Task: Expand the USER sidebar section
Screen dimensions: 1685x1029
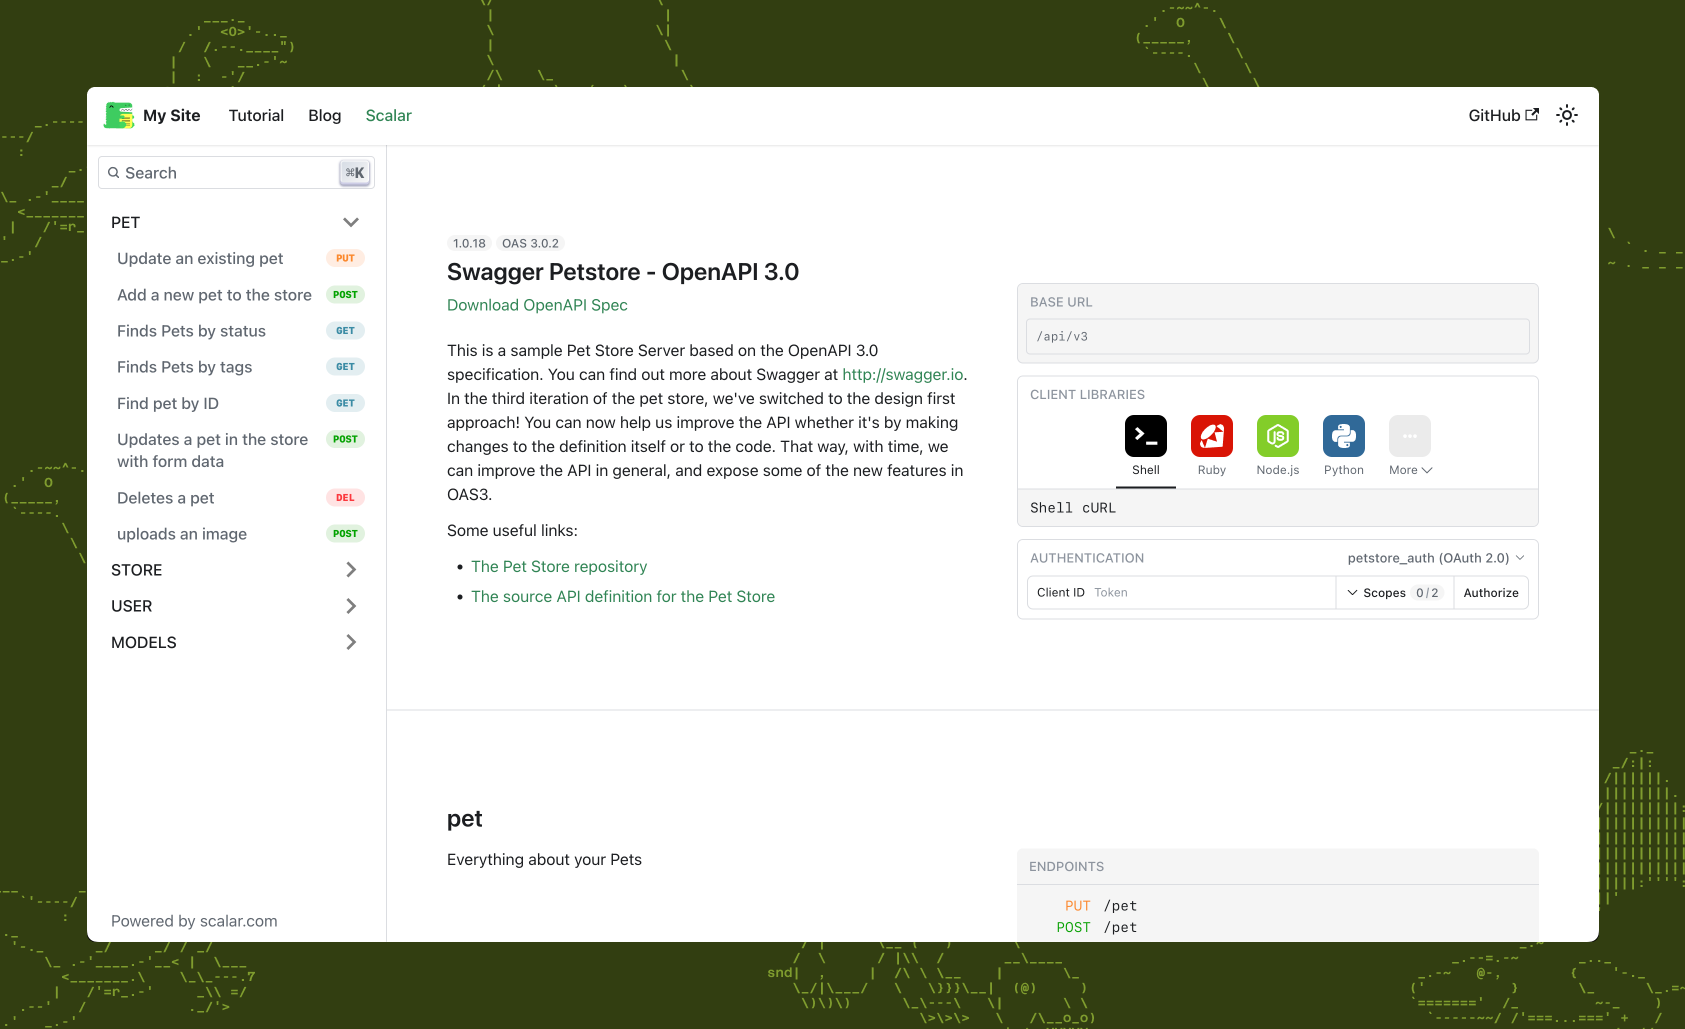Action: 236,606
